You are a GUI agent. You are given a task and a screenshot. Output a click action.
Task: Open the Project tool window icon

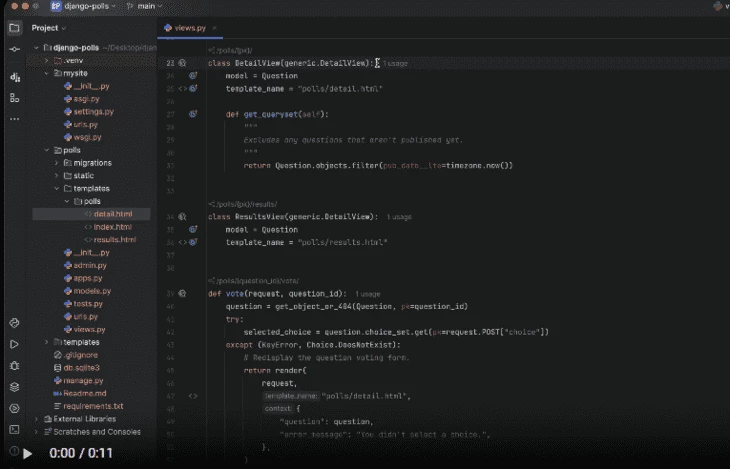coord(14,28)
